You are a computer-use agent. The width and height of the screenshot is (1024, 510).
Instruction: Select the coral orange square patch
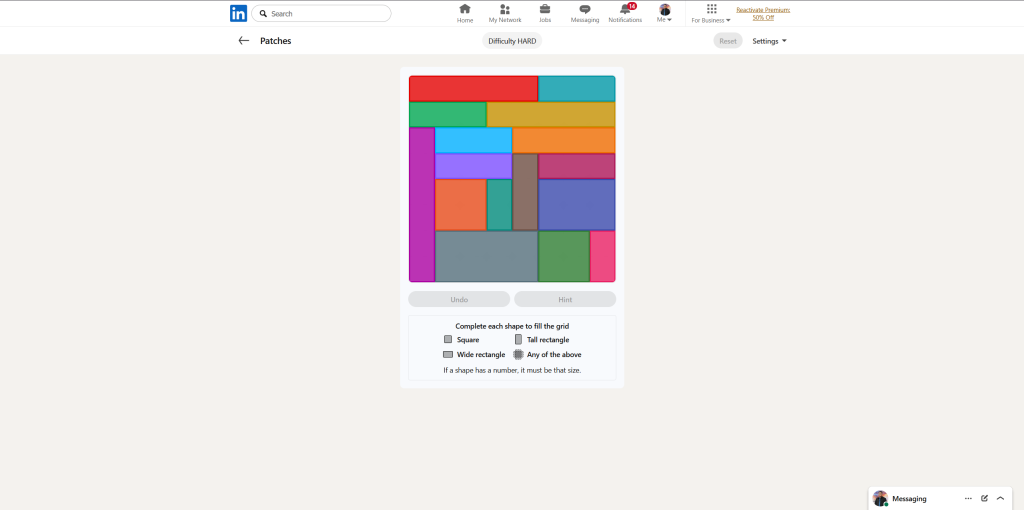tap(460, 204)
